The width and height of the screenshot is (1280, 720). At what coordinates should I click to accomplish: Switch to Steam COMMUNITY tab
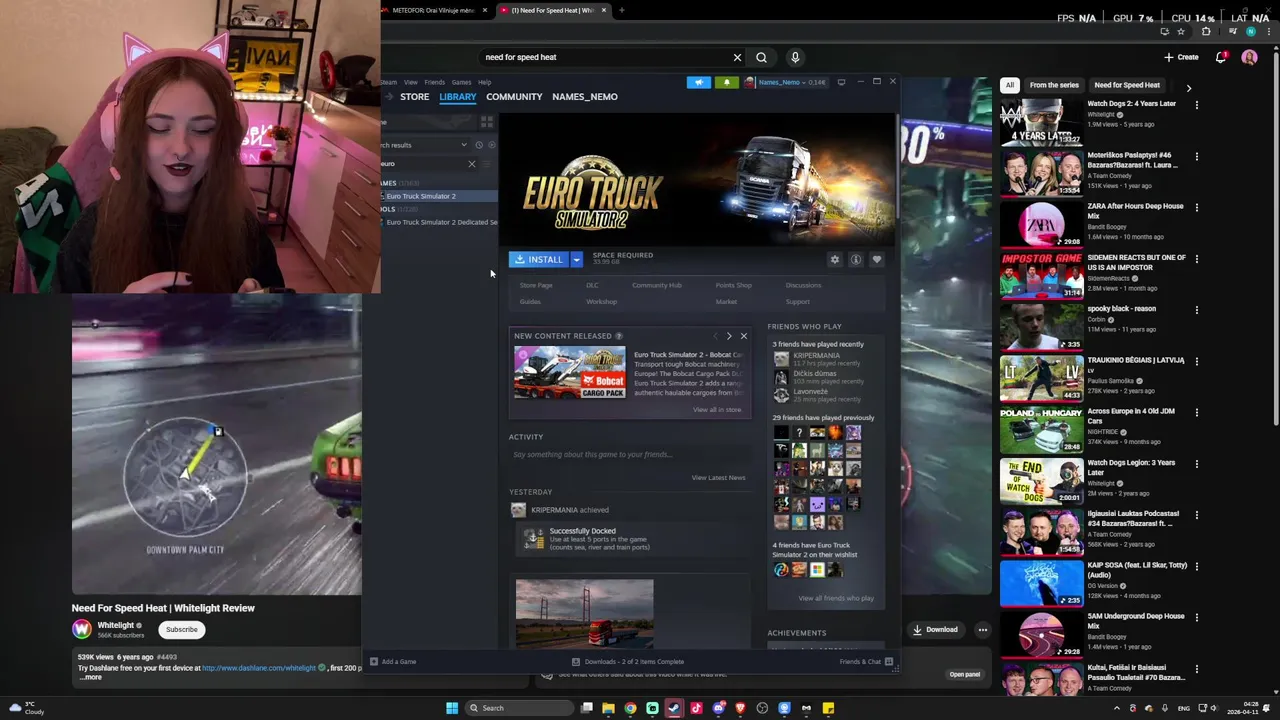pos(514,97)
